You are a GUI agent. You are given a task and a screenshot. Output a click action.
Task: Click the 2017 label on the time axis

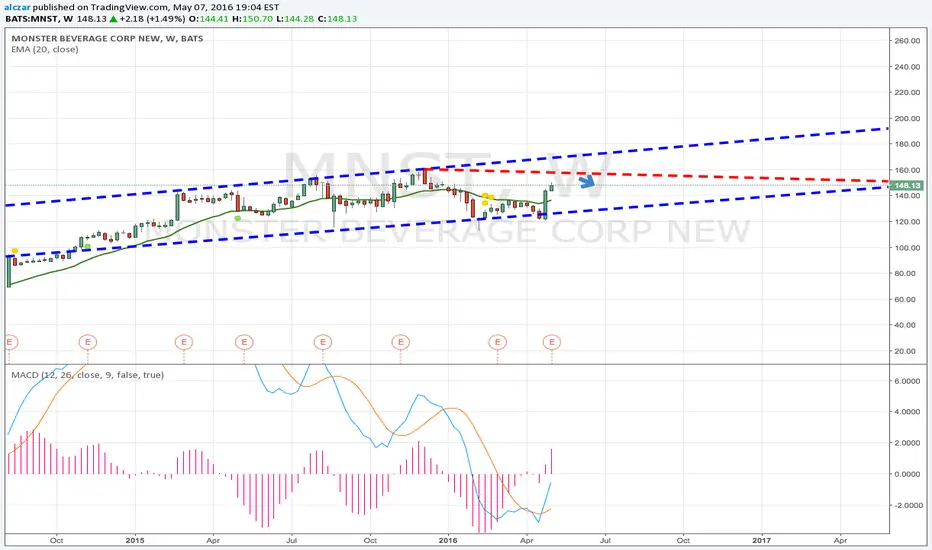pyautogui.click(x=761, y=540)
